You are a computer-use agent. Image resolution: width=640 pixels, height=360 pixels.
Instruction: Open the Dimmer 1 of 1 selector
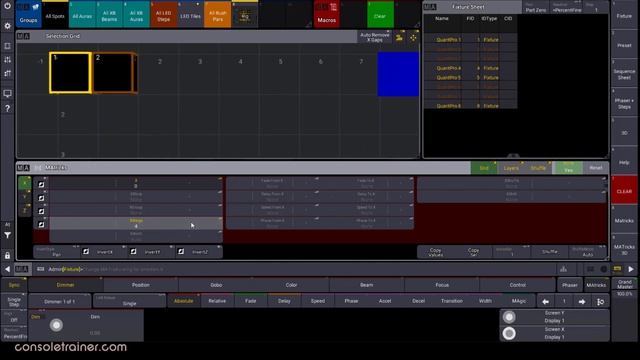(60, 301)
